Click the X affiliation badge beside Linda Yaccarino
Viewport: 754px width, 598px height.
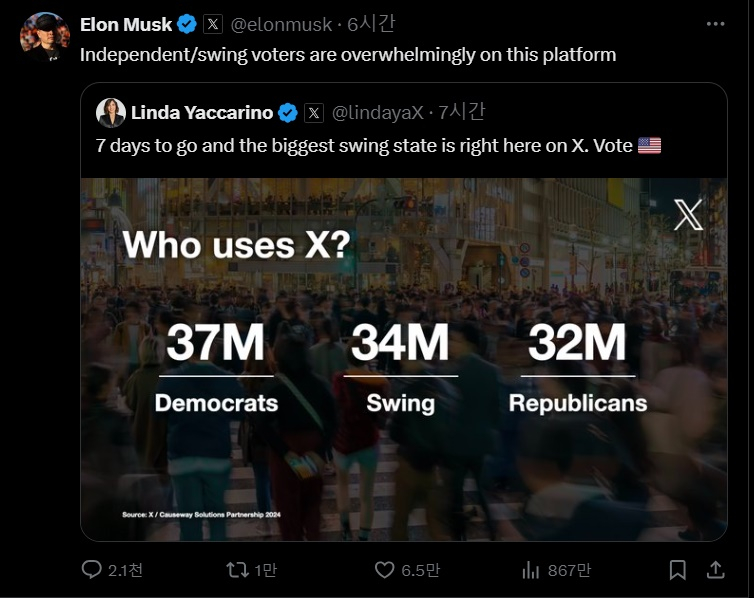click(x=314, y=113)
